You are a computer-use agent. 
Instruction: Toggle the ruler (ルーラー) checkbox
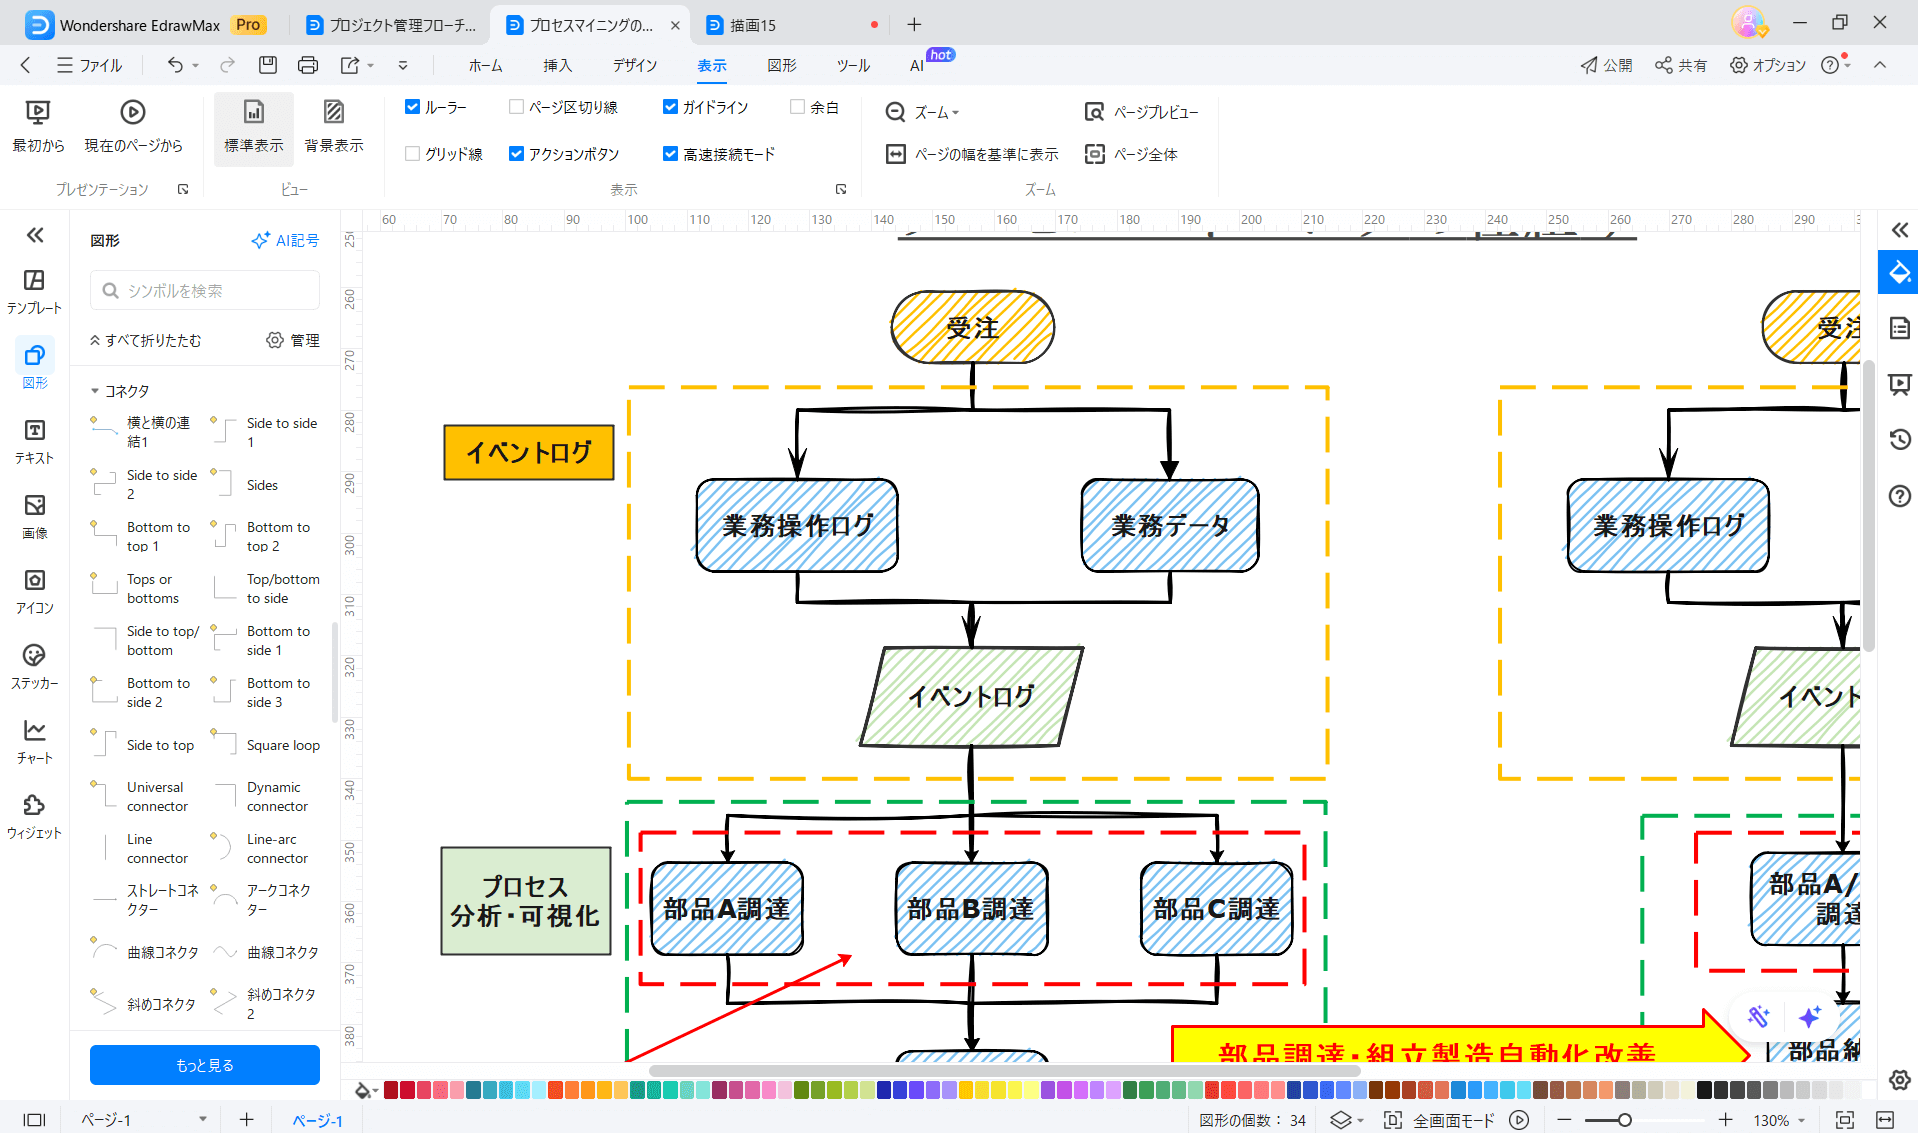click(x=412, y=107)
